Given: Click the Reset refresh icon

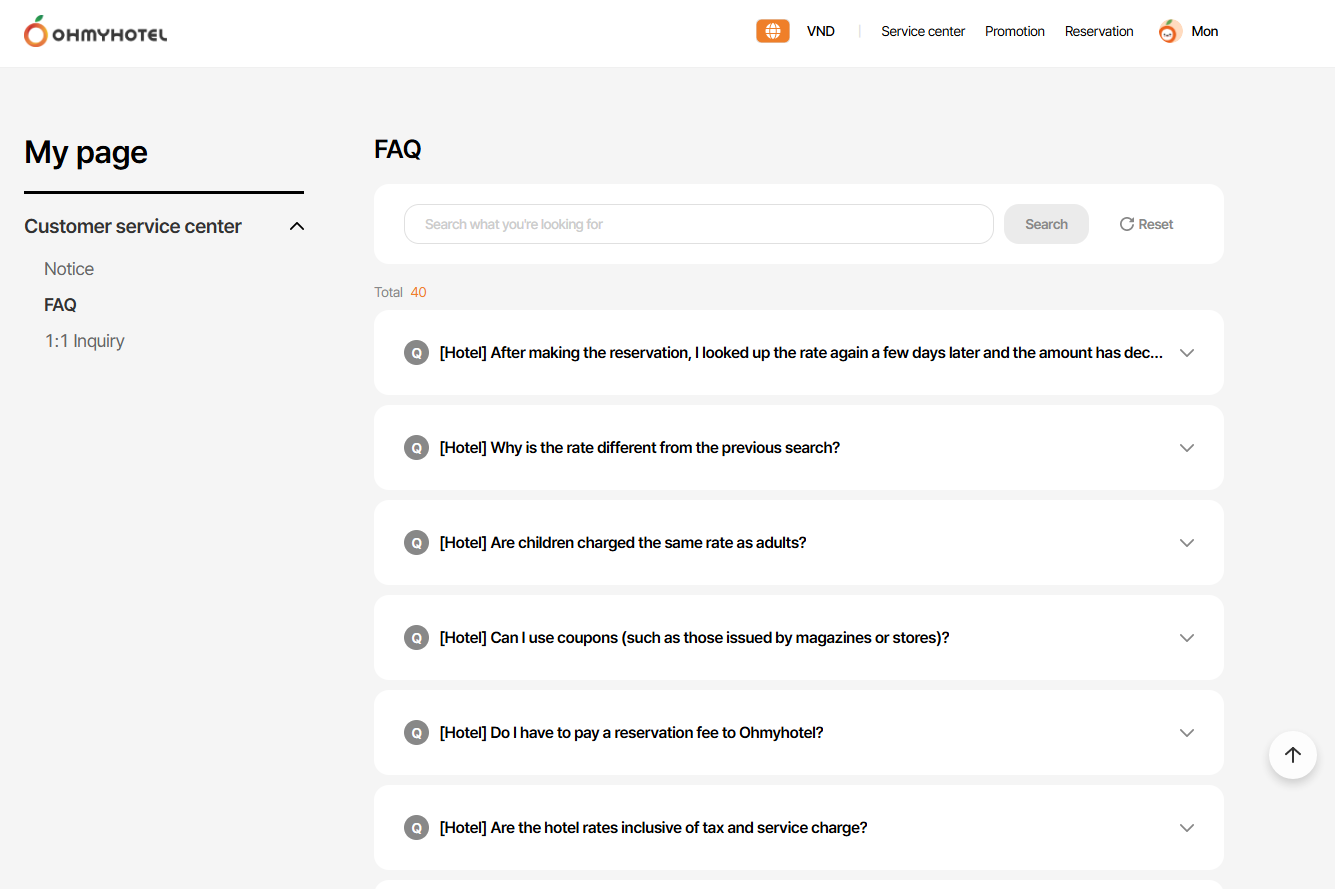Looking at the screenshot, I should click(1127, 224).
